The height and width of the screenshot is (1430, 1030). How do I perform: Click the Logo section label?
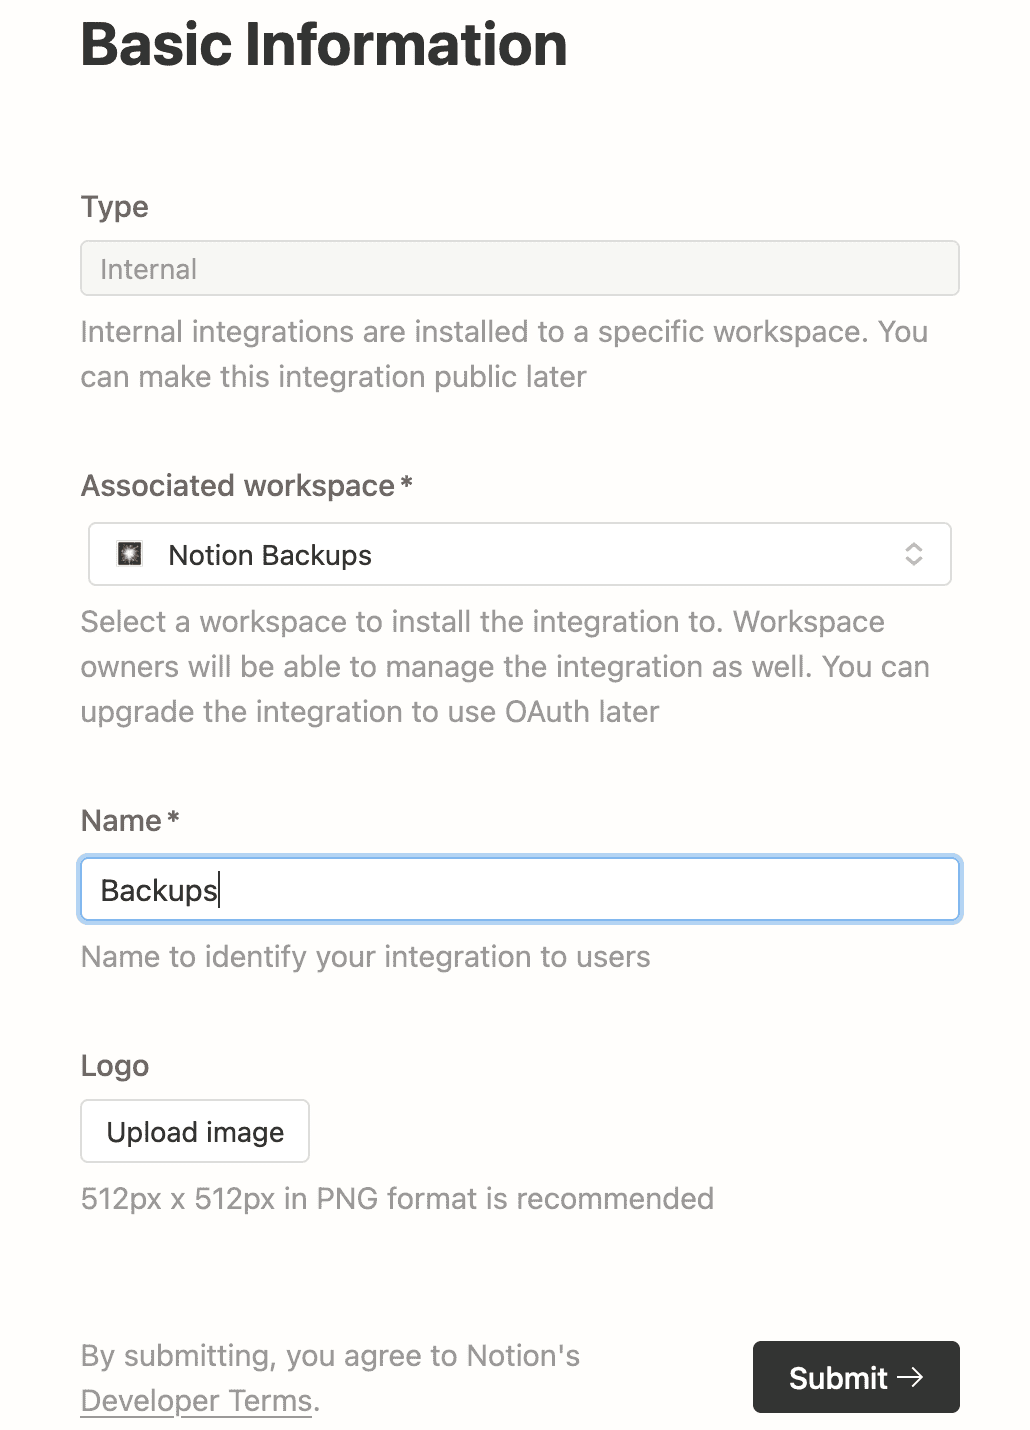tap(114, 1066)
